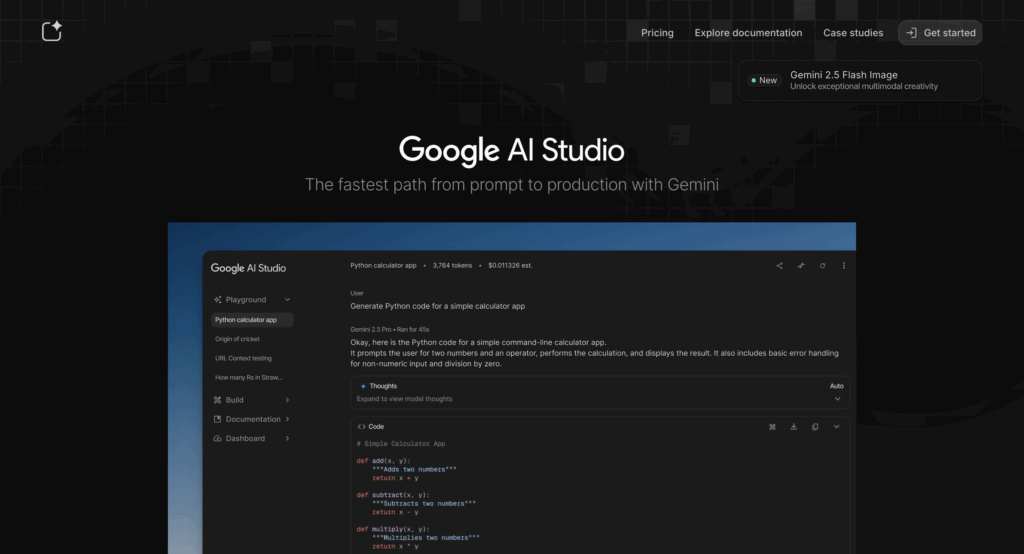Collapse the Playground section chevron
The width and height of the screenshot is (1024, 554).
click(287, 299)
